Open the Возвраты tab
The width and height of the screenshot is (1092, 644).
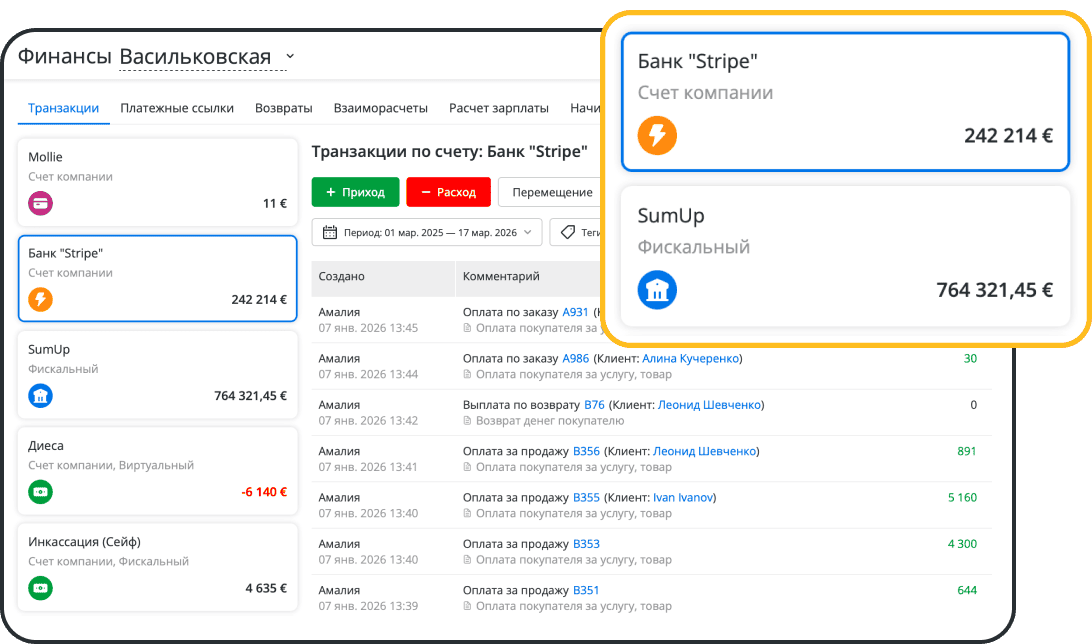284,108
